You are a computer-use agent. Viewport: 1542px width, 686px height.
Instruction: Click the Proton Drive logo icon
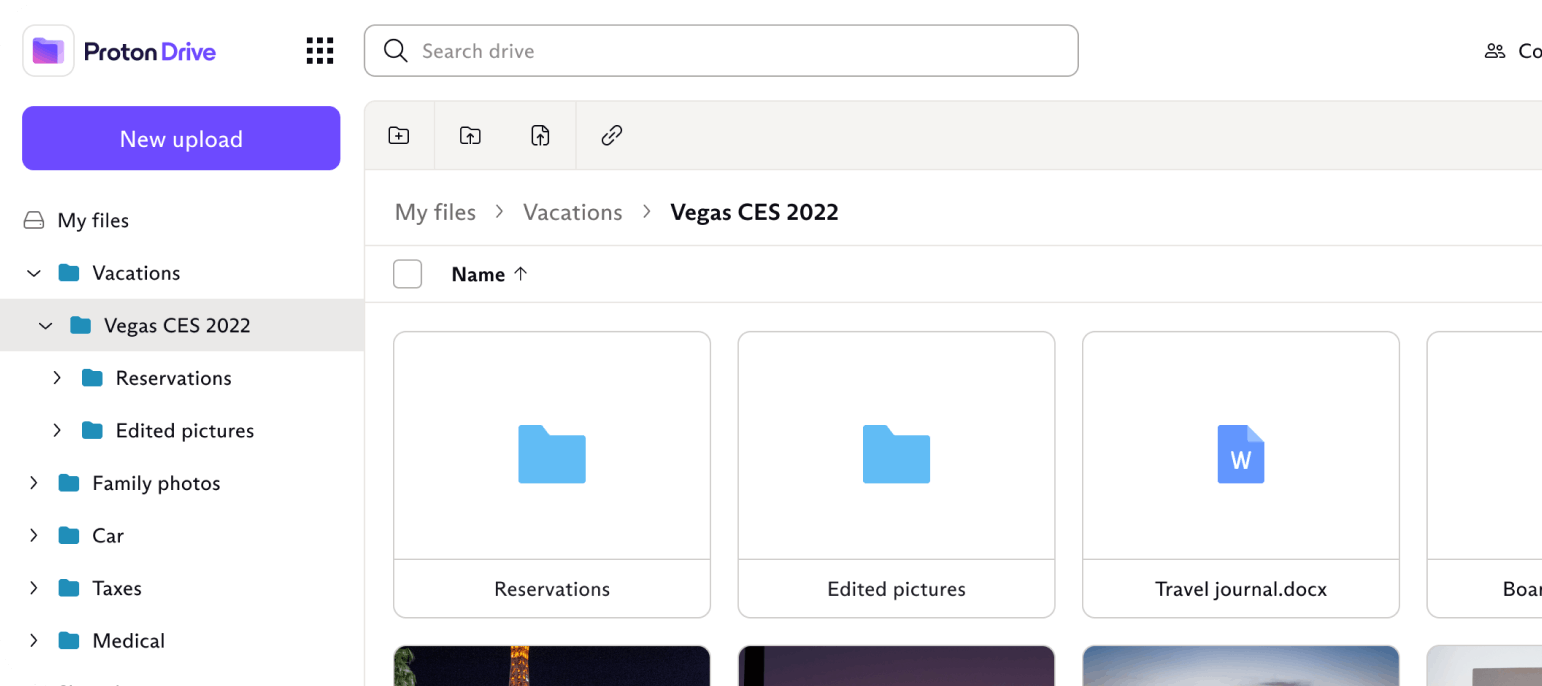click(x=48, y=51)
